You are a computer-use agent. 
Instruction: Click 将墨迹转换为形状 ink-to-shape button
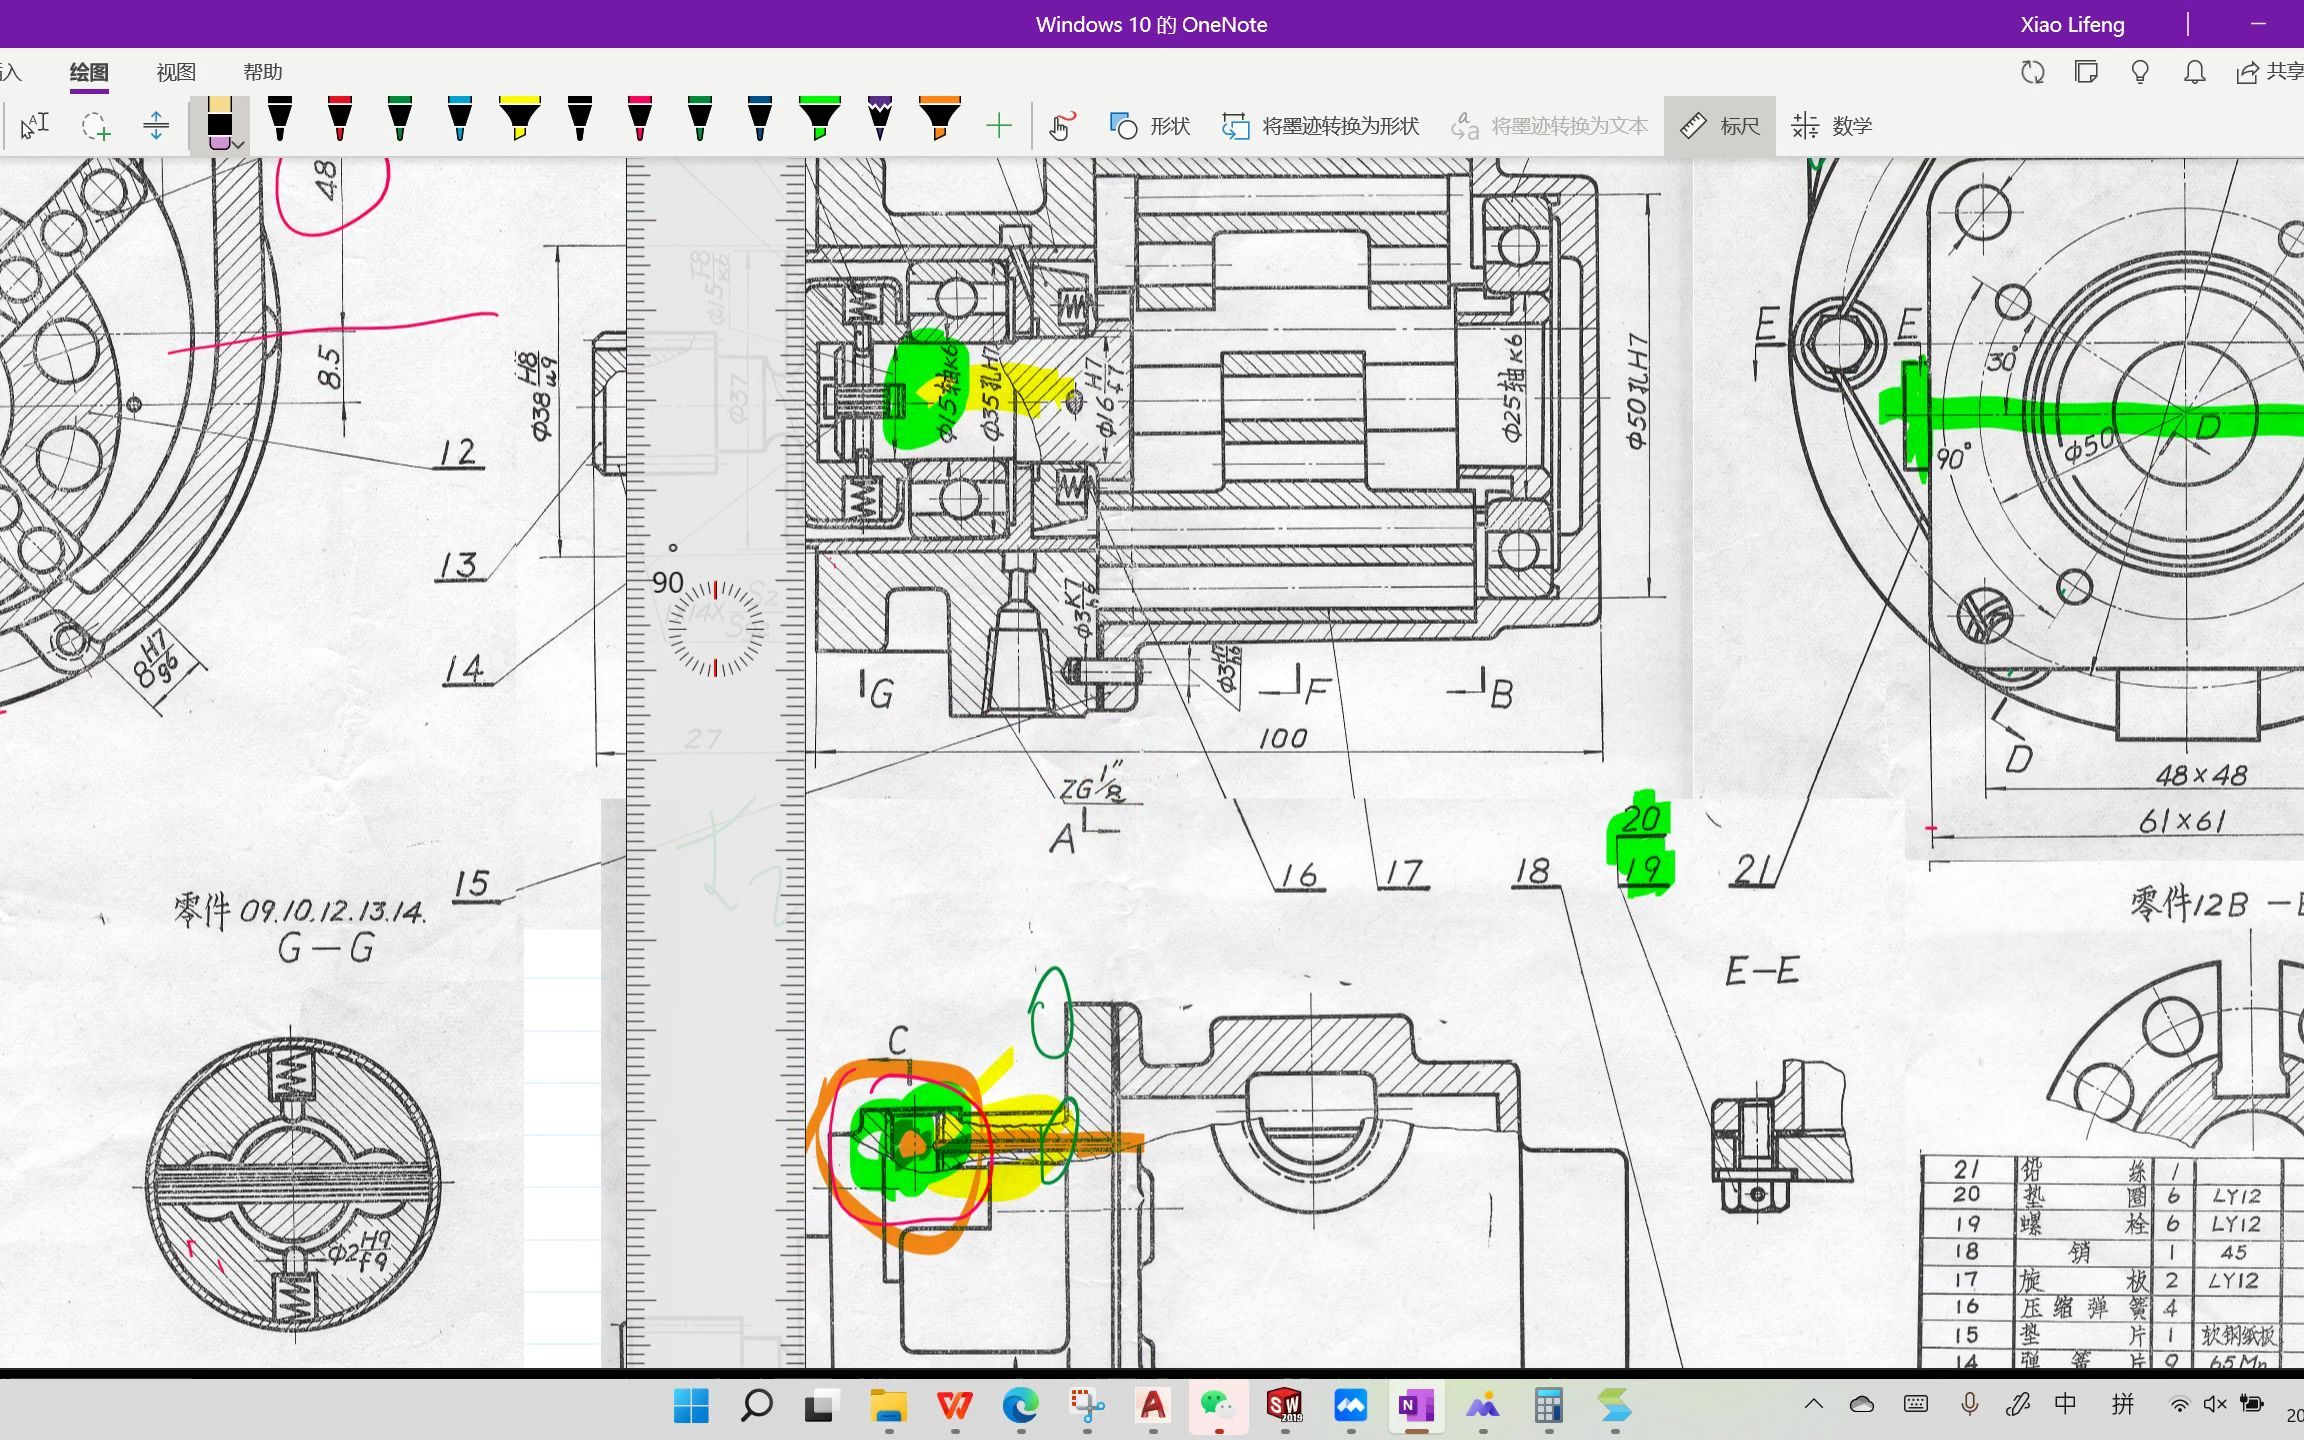1320,126
